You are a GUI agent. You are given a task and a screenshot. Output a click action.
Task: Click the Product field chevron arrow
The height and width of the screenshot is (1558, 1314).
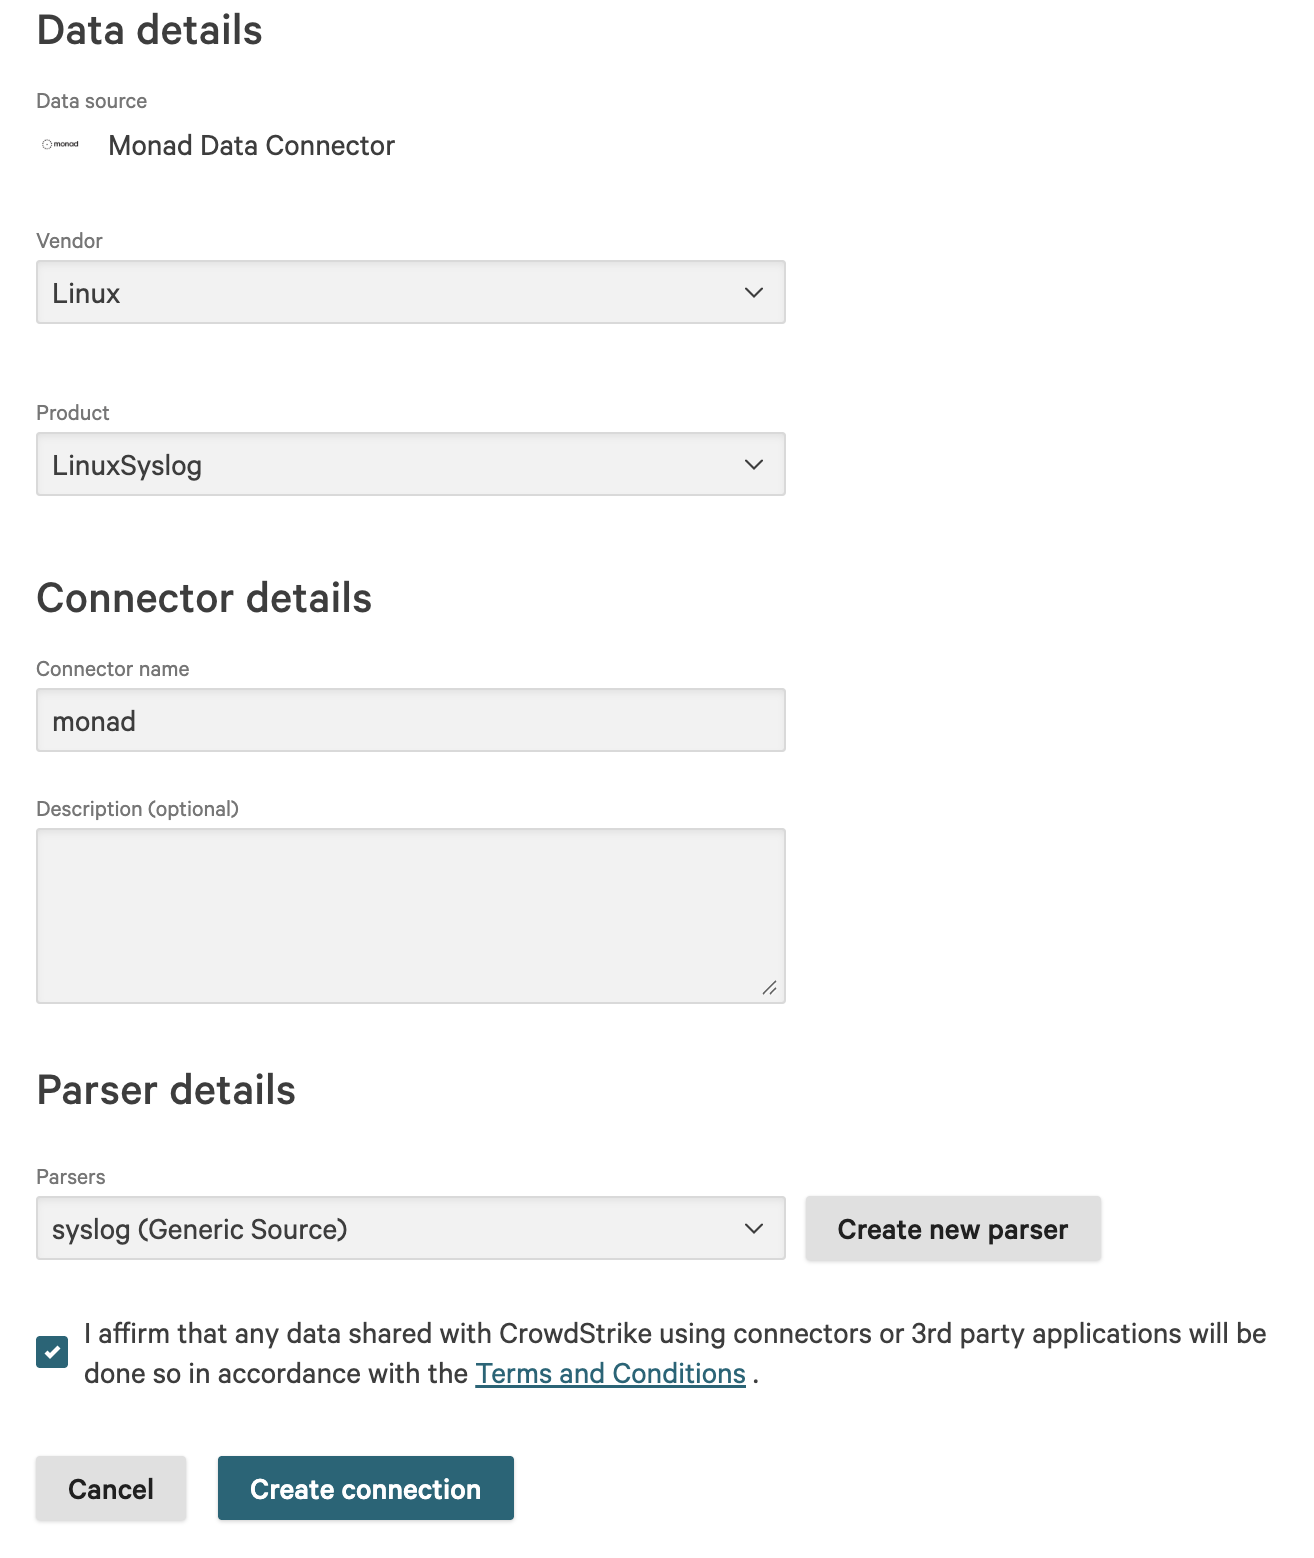(x=754, y=465)
